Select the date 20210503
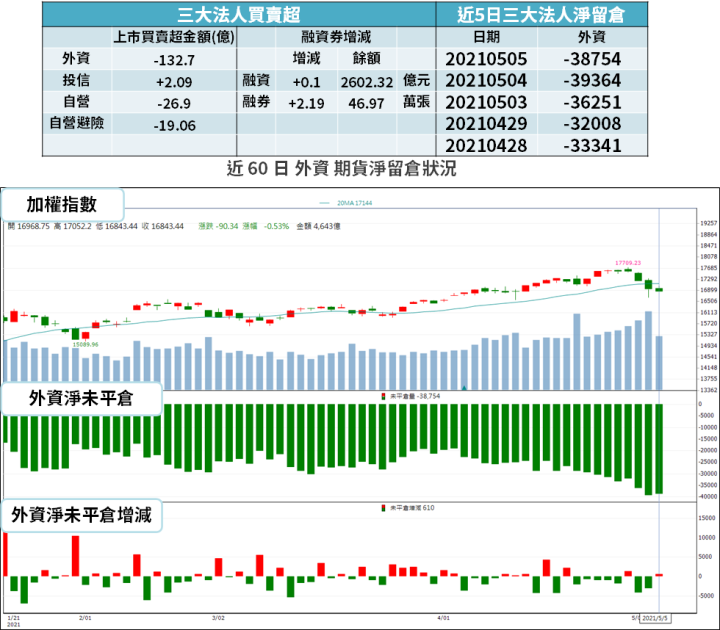The width and height of the screenshot is (720, 630). pyautogui.click(x=486, y=102)
